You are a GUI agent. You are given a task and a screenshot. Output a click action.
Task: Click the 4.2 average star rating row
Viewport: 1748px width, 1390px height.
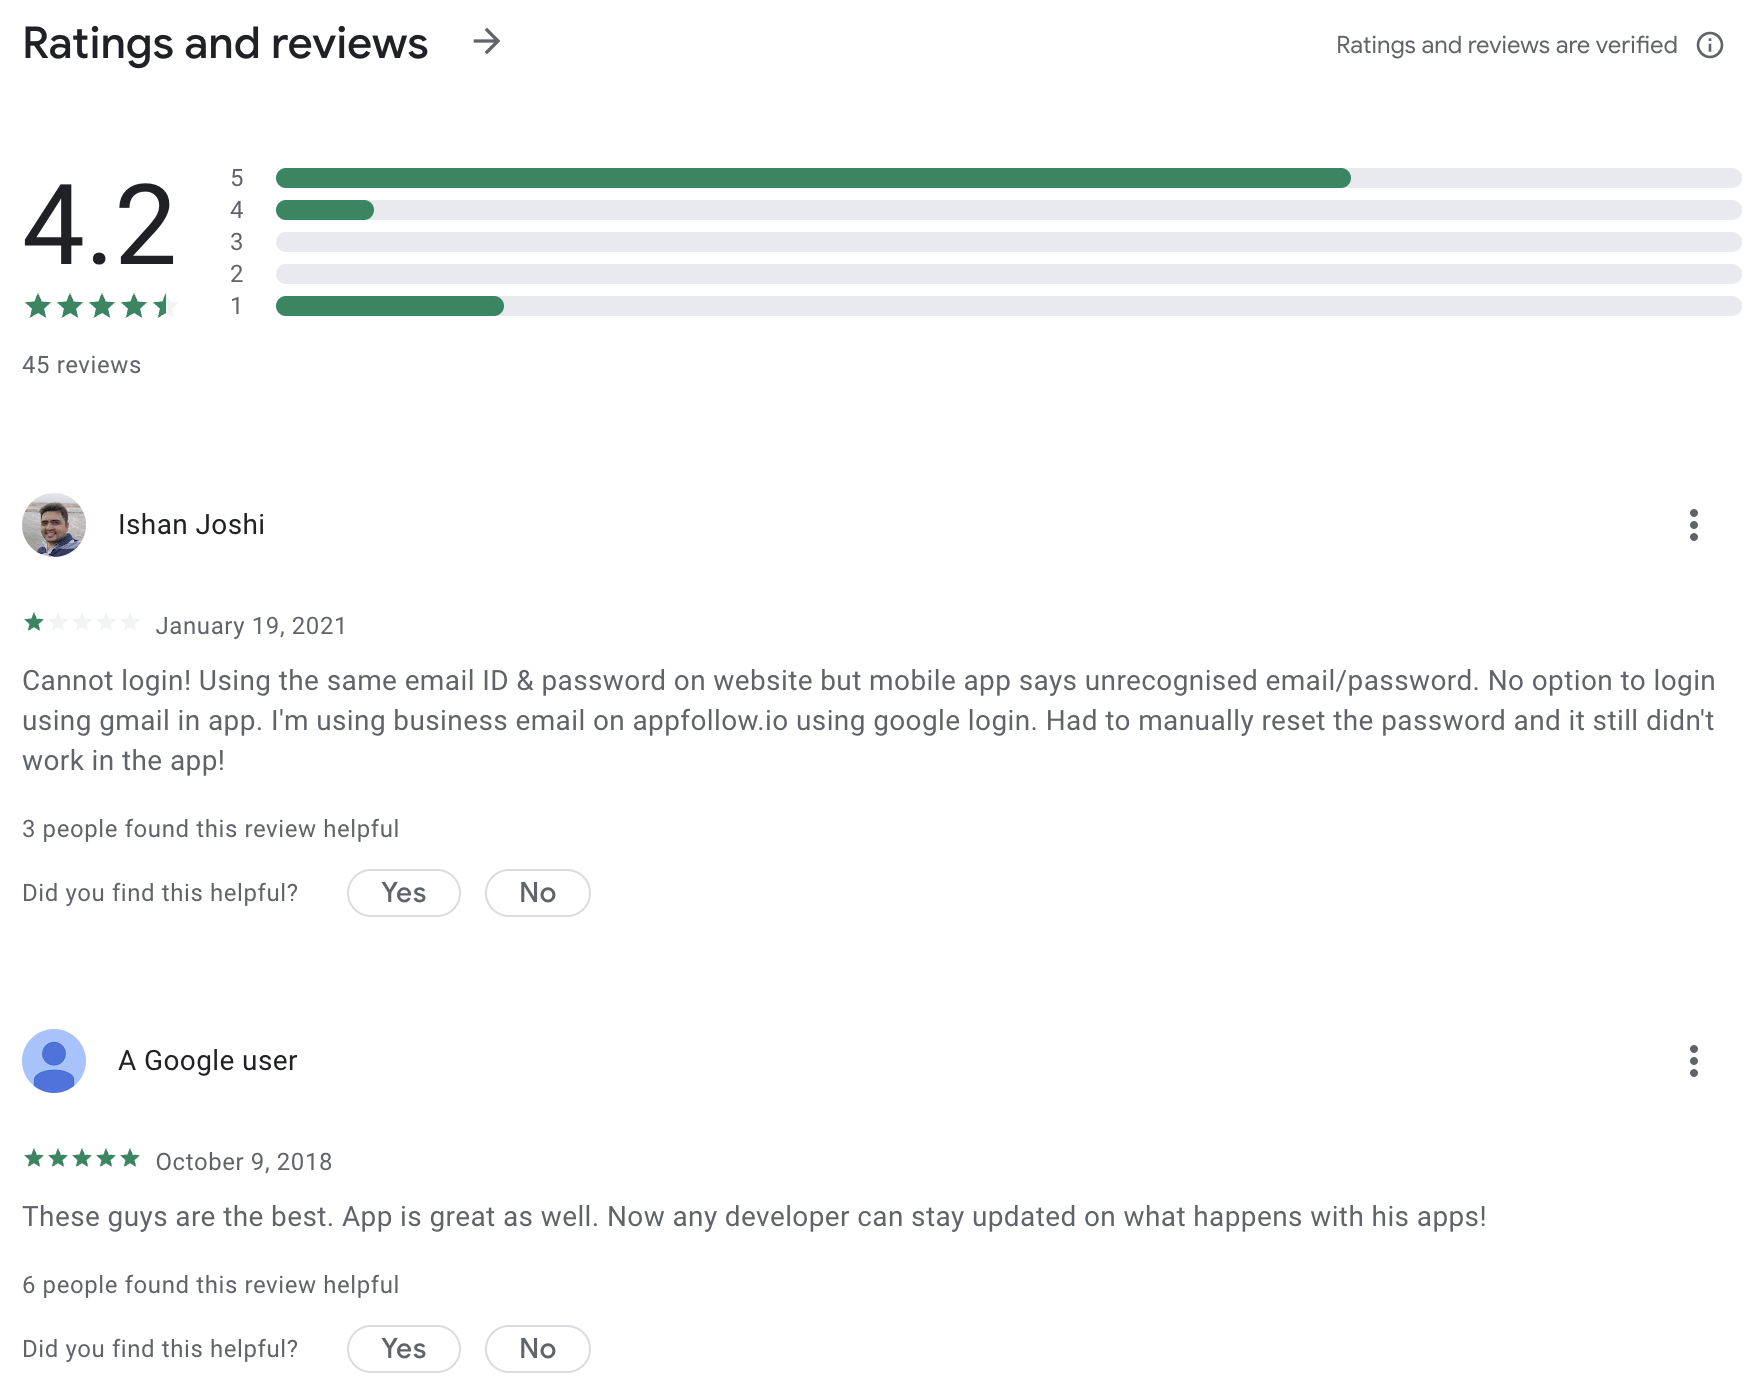[x=100, y=306]
